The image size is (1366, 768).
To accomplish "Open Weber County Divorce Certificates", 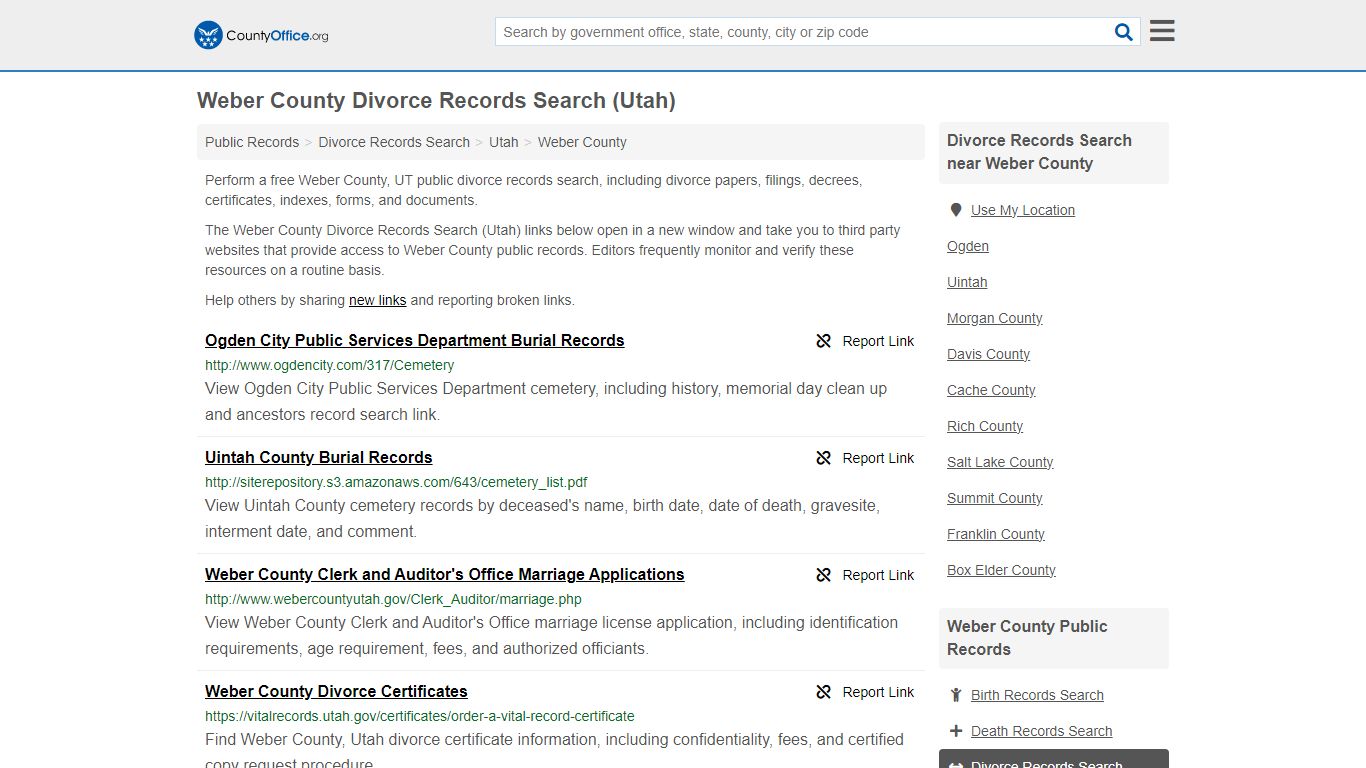I will (336, 691).
